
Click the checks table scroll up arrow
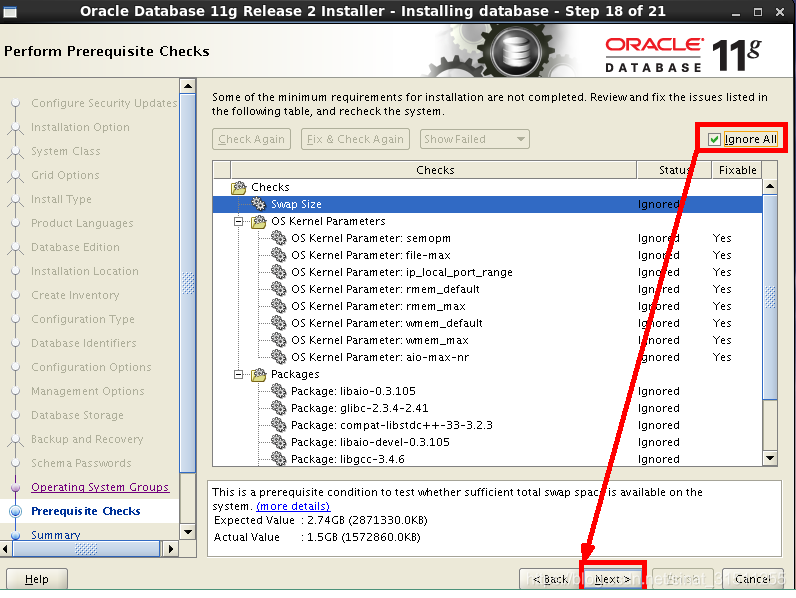(x=770, y=186)
